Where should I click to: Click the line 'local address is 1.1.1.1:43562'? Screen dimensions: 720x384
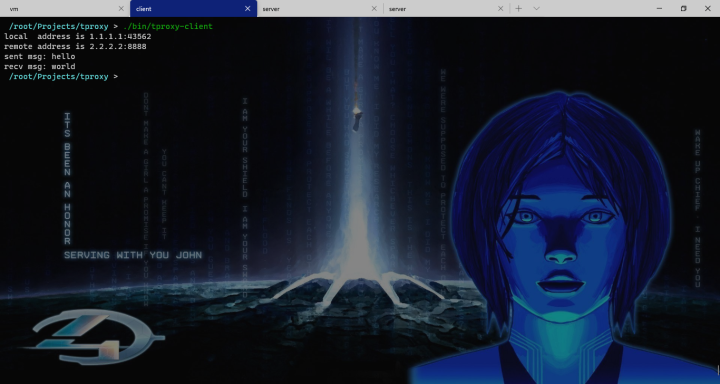(78, 36)
